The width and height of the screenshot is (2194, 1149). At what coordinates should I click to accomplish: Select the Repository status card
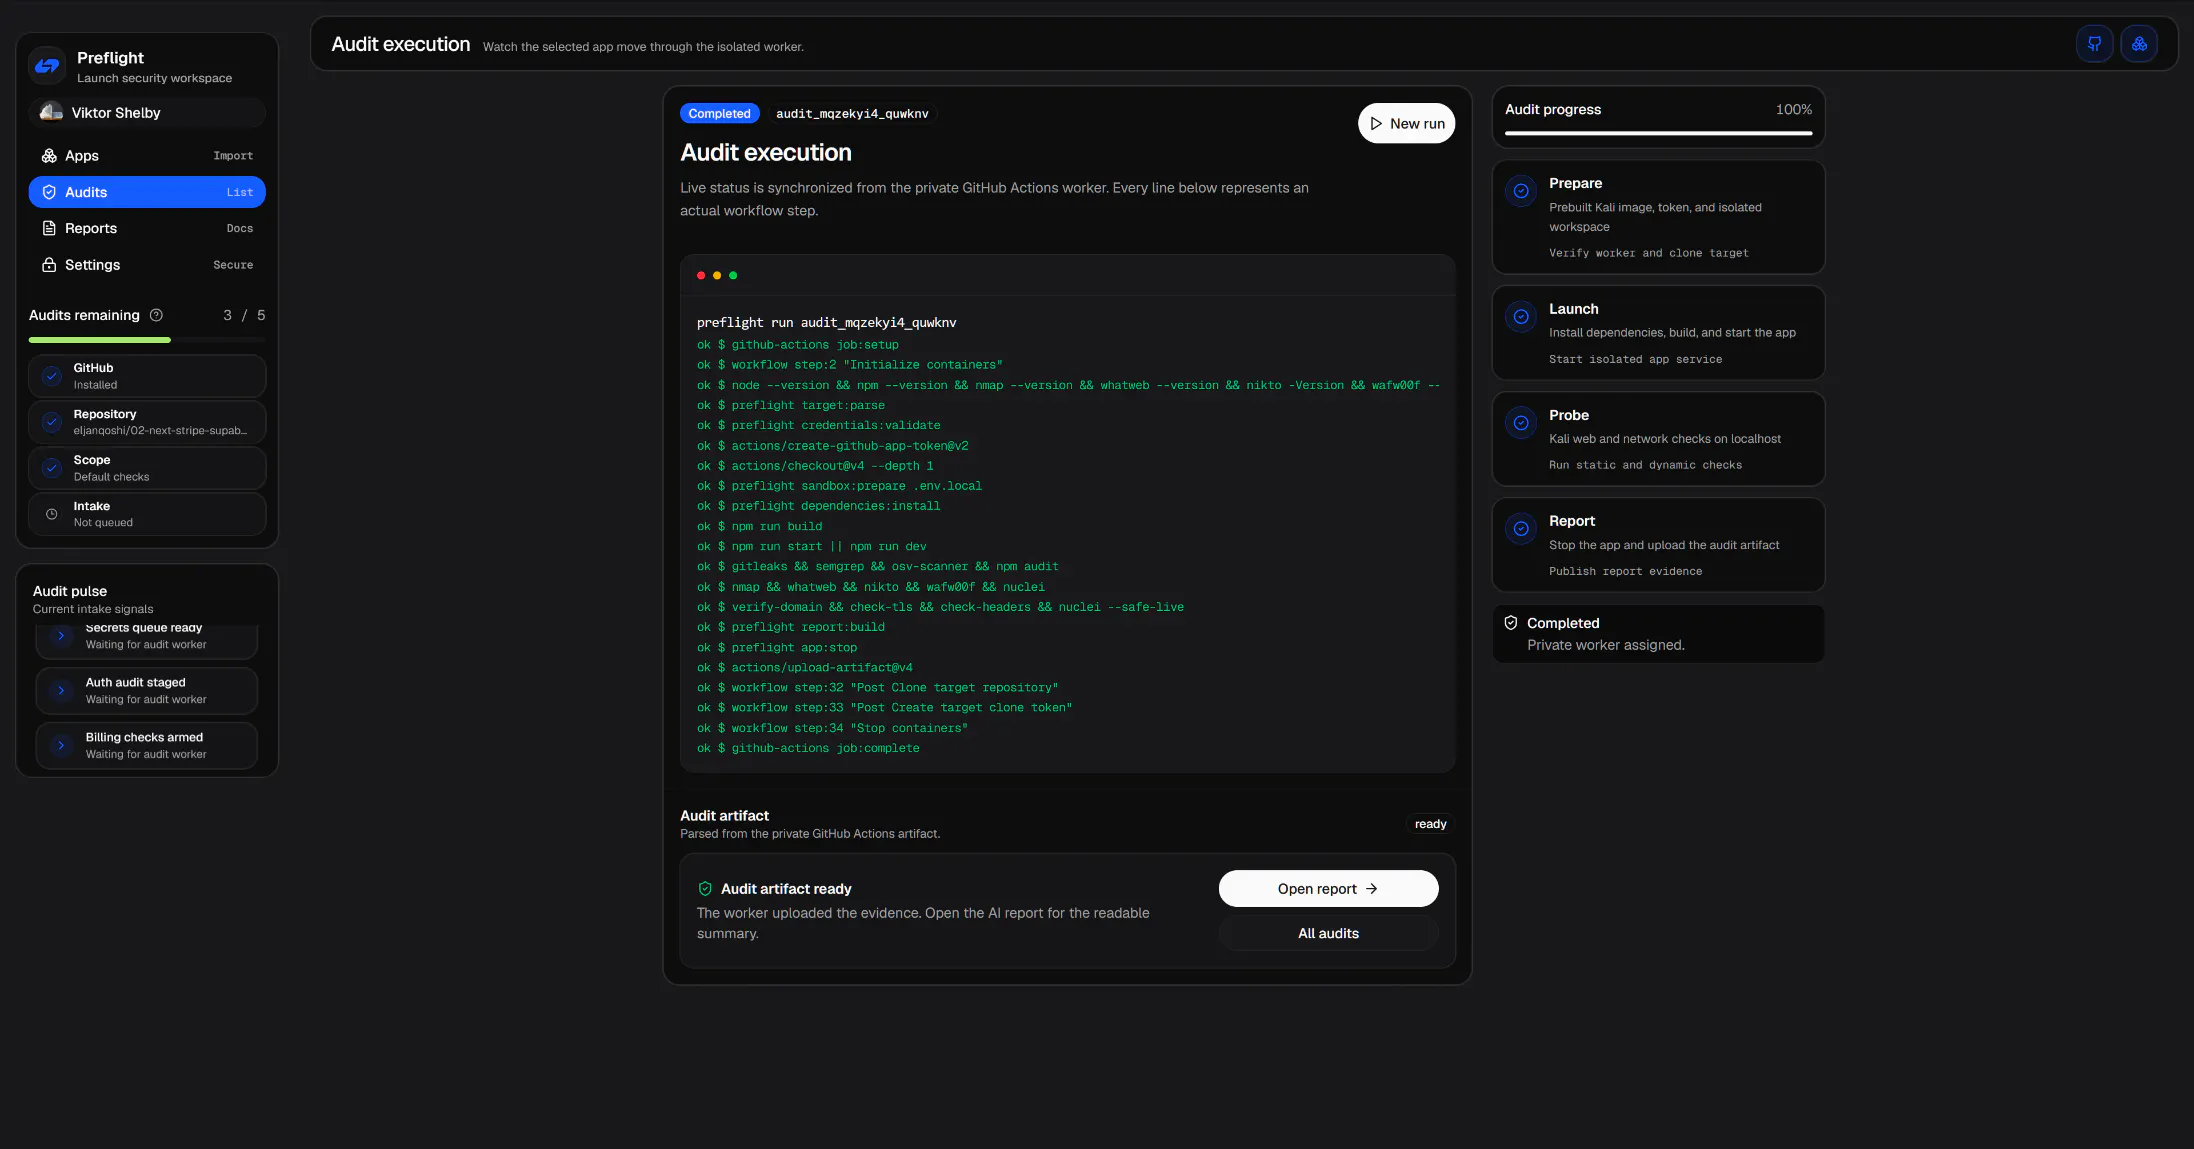(x=147, y=422)
